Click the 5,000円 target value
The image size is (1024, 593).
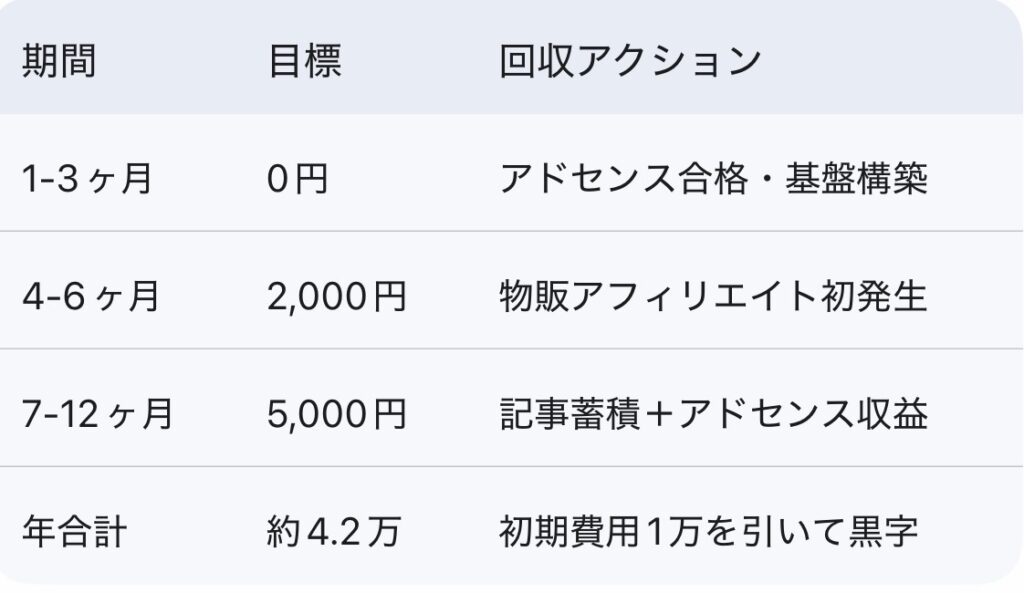(x=337, y=414)
